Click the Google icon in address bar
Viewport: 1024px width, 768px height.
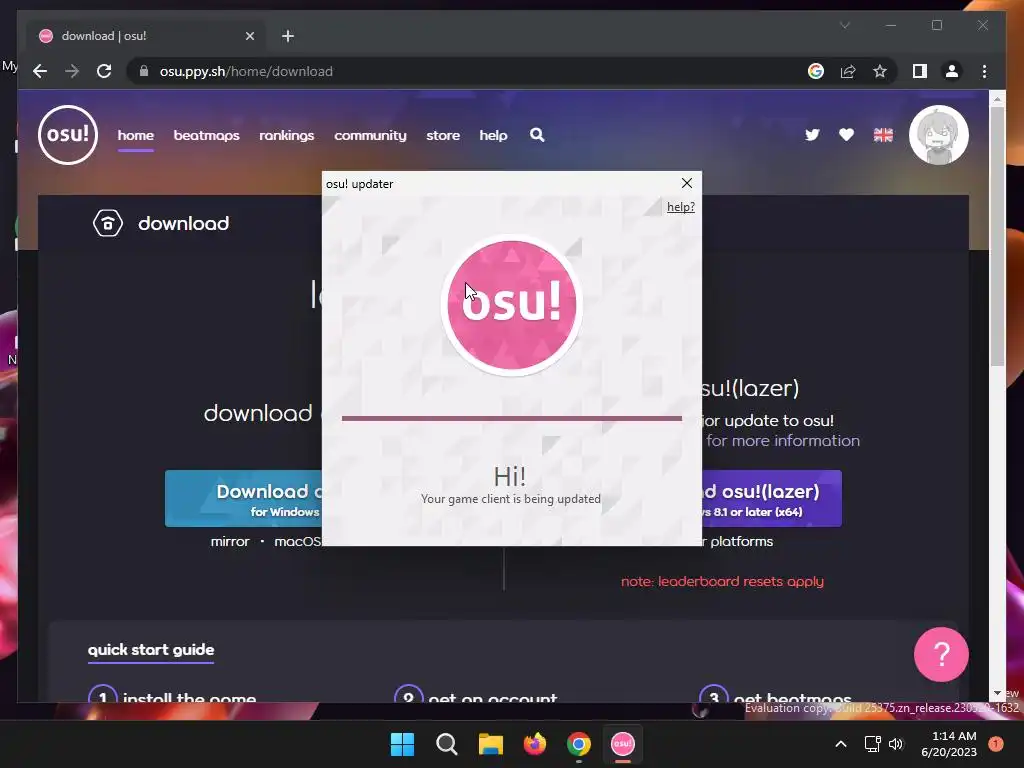click(x=816, y=71)
